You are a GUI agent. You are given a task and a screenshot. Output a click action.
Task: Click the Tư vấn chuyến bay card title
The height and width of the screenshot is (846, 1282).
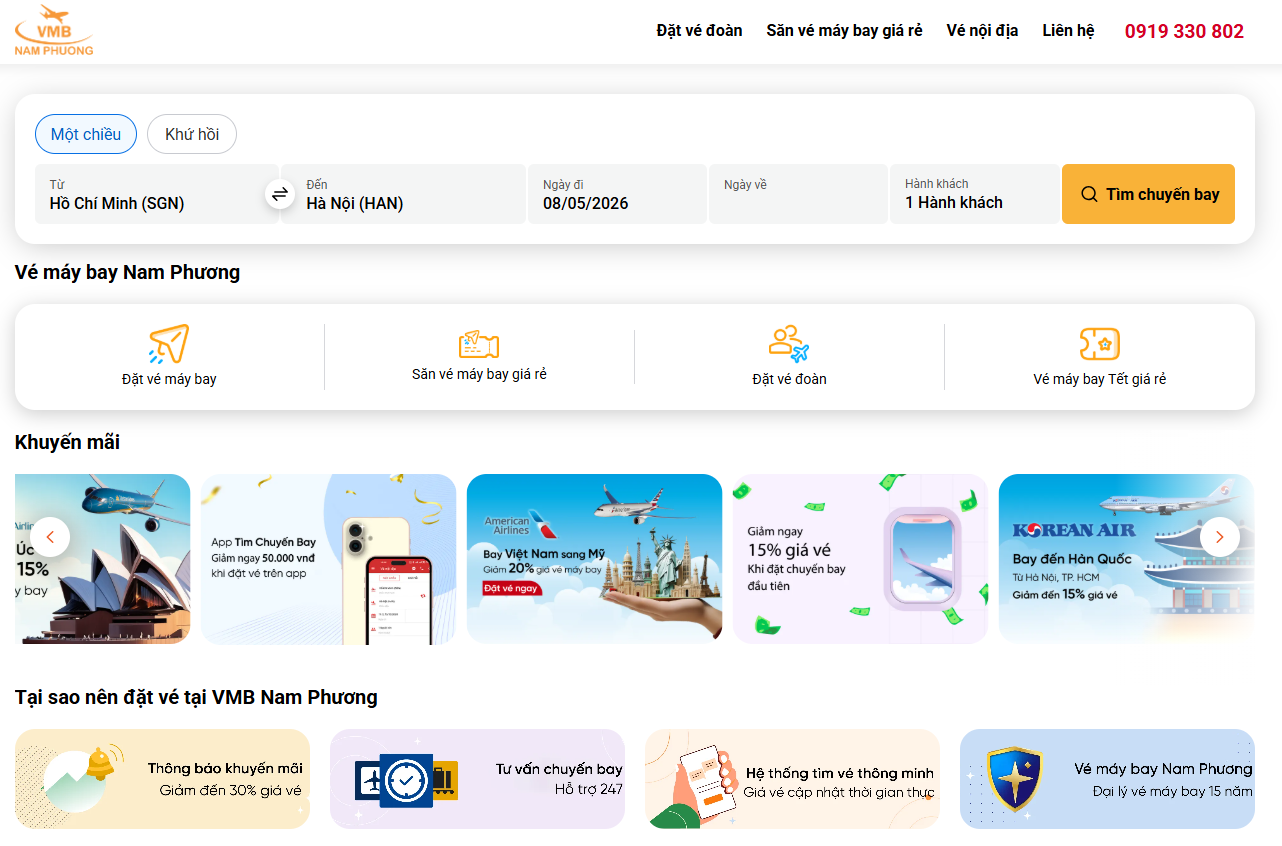coord(559,769)
